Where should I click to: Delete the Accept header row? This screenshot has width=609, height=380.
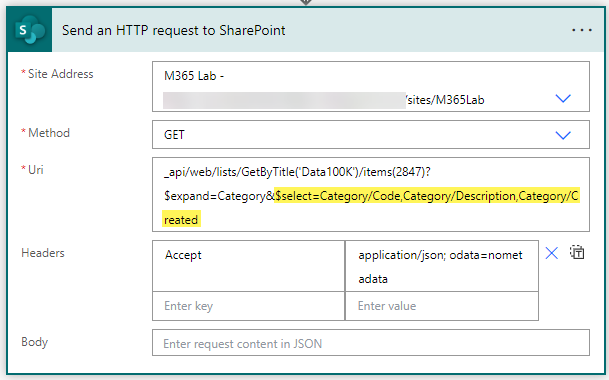click(x=552, y=253)
